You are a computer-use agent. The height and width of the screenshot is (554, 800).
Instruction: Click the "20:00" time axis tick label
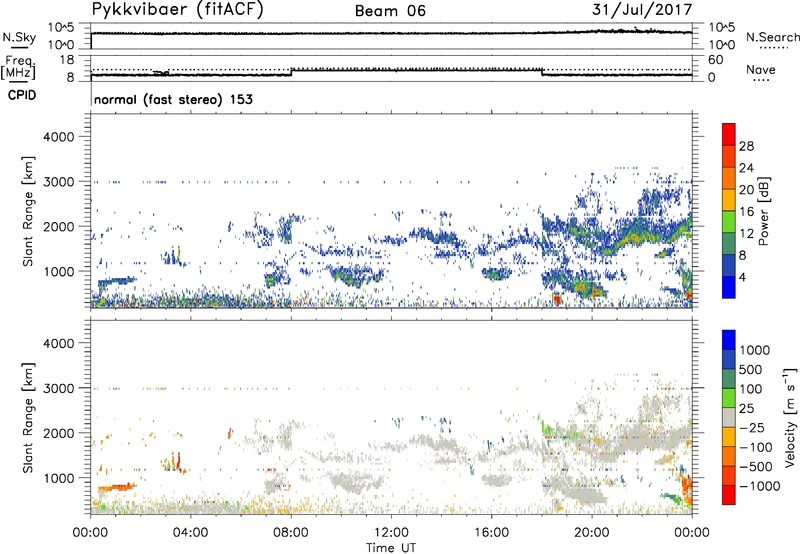coord(591,533)
